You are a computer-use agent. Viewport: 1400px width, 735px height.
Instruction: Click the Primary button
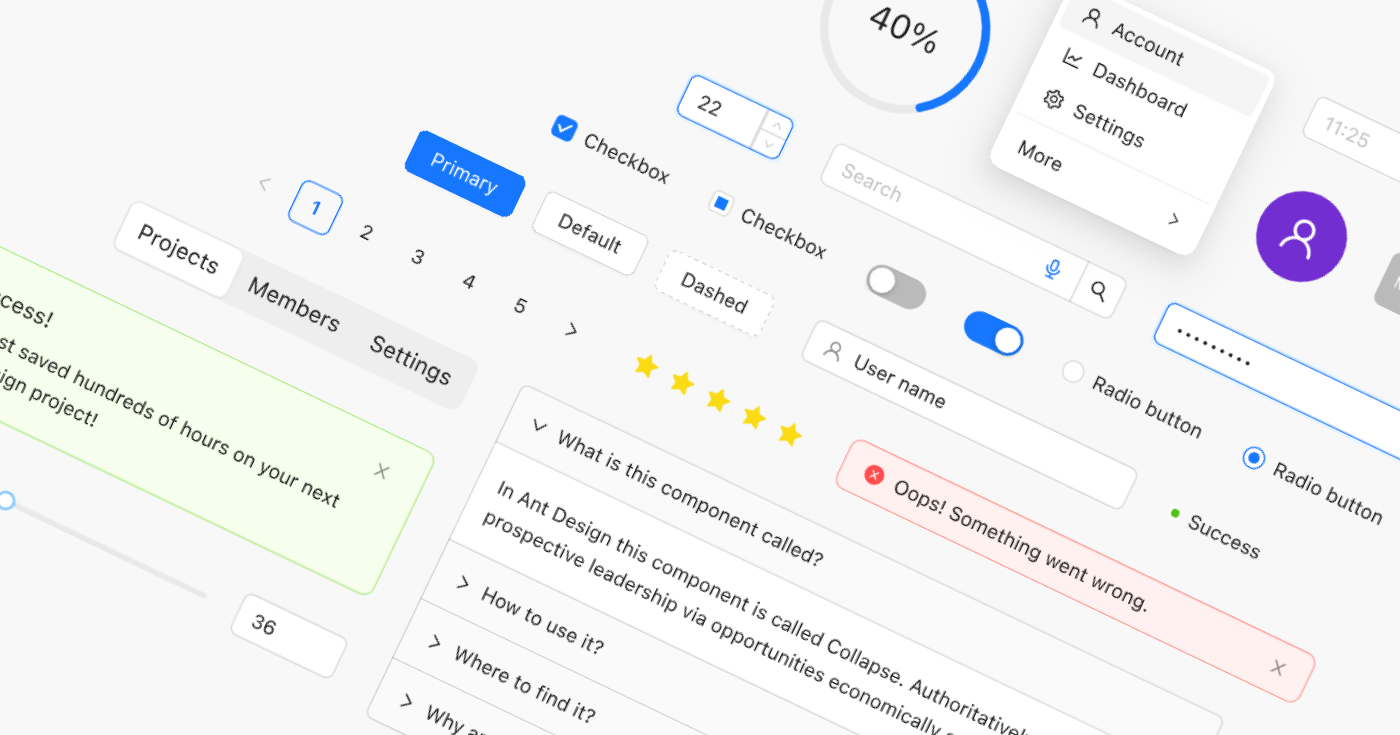tap(464, 174)
